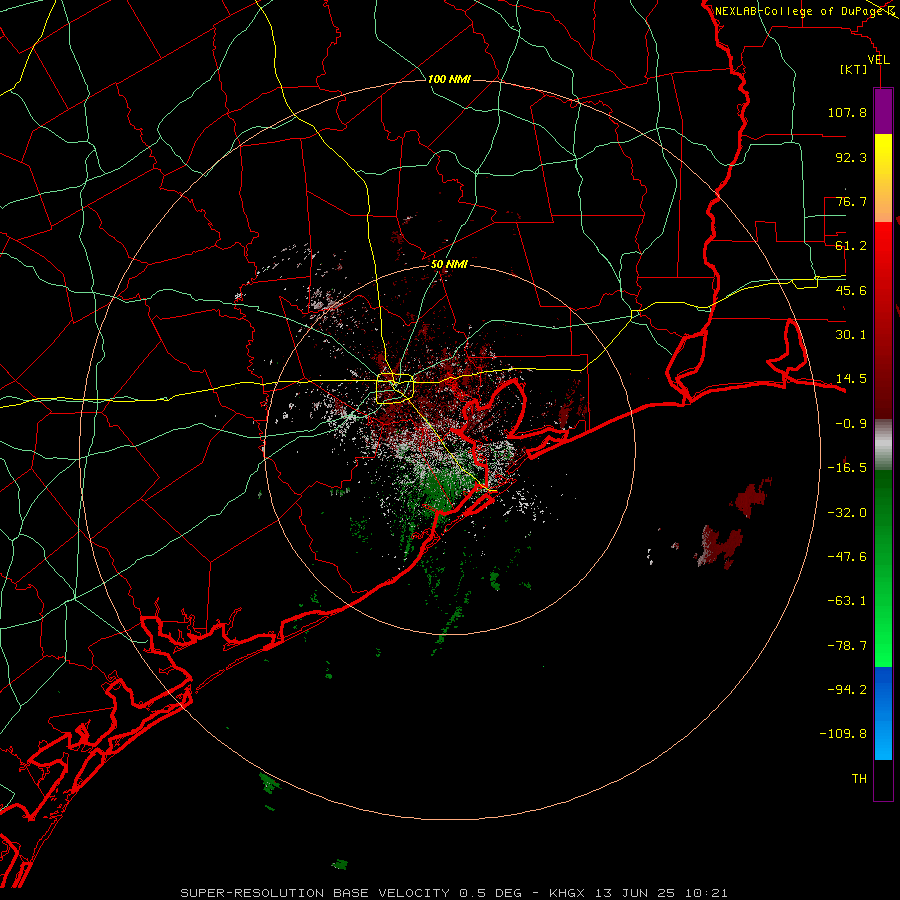Screen dimensions: 900x900
Task: Click the VEL legend title
Action: pyautogui.click(x=878, y=60)
